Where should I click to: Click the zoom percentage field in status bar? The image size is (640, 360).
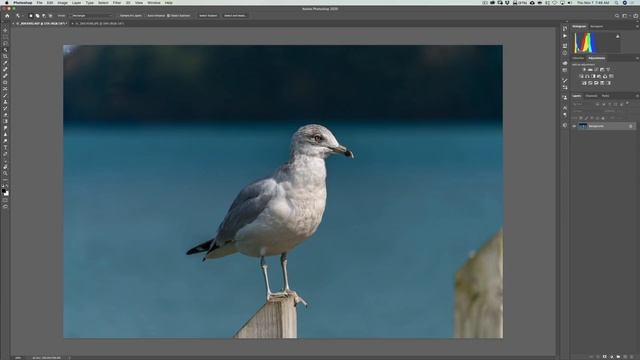click(18, 358)
